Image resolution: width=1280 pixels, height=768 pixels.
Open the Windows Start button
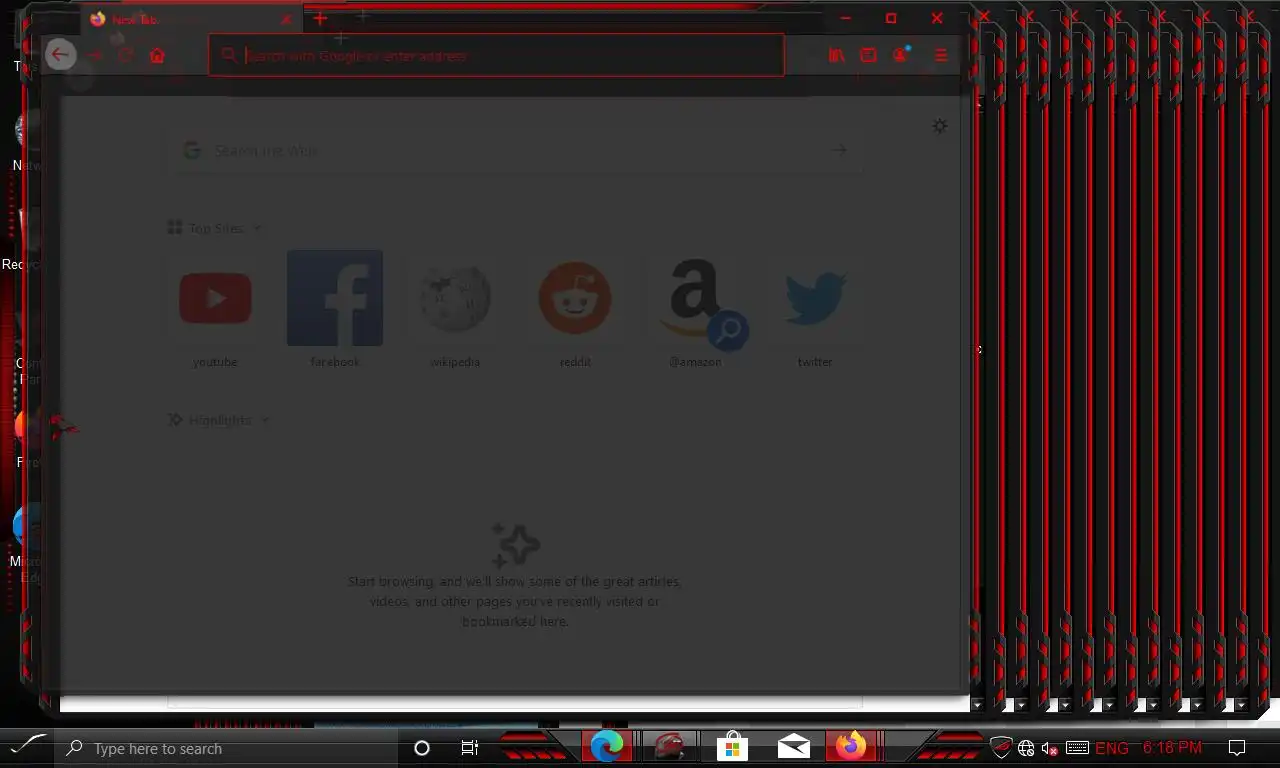pos(29,747)
